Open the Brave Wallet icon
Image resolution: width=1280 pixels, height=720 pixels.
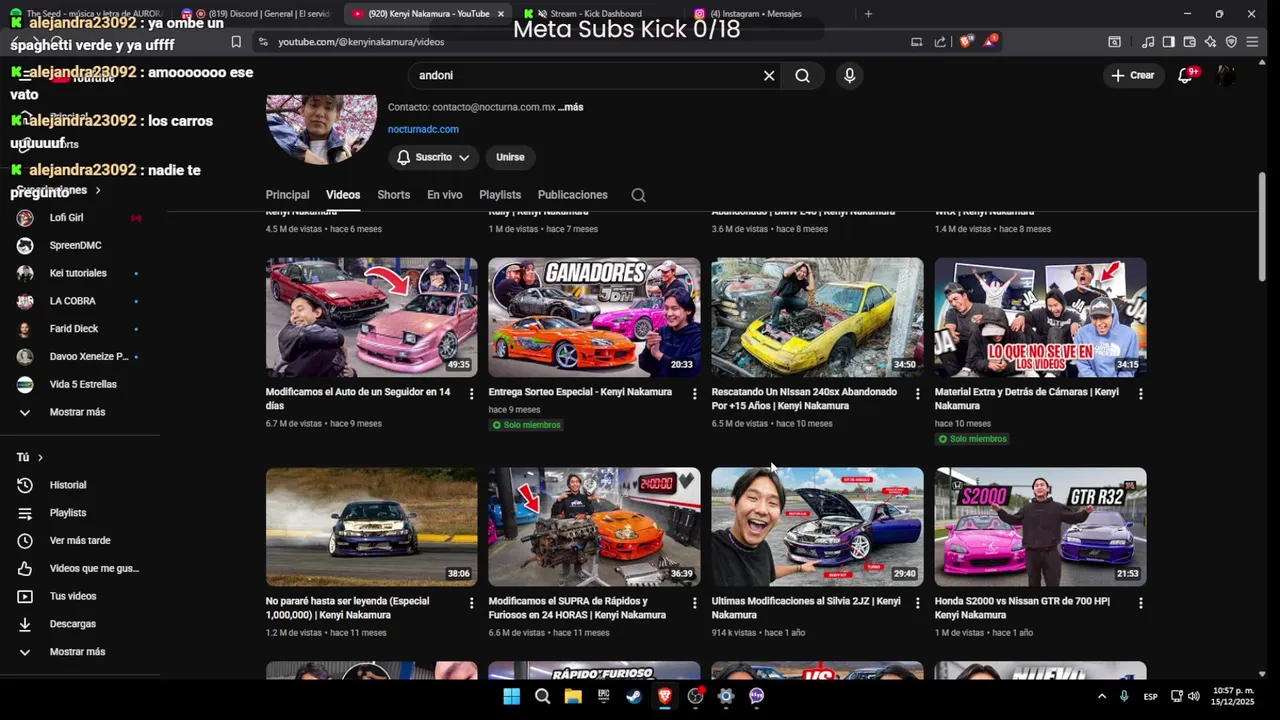[1189, 42]
